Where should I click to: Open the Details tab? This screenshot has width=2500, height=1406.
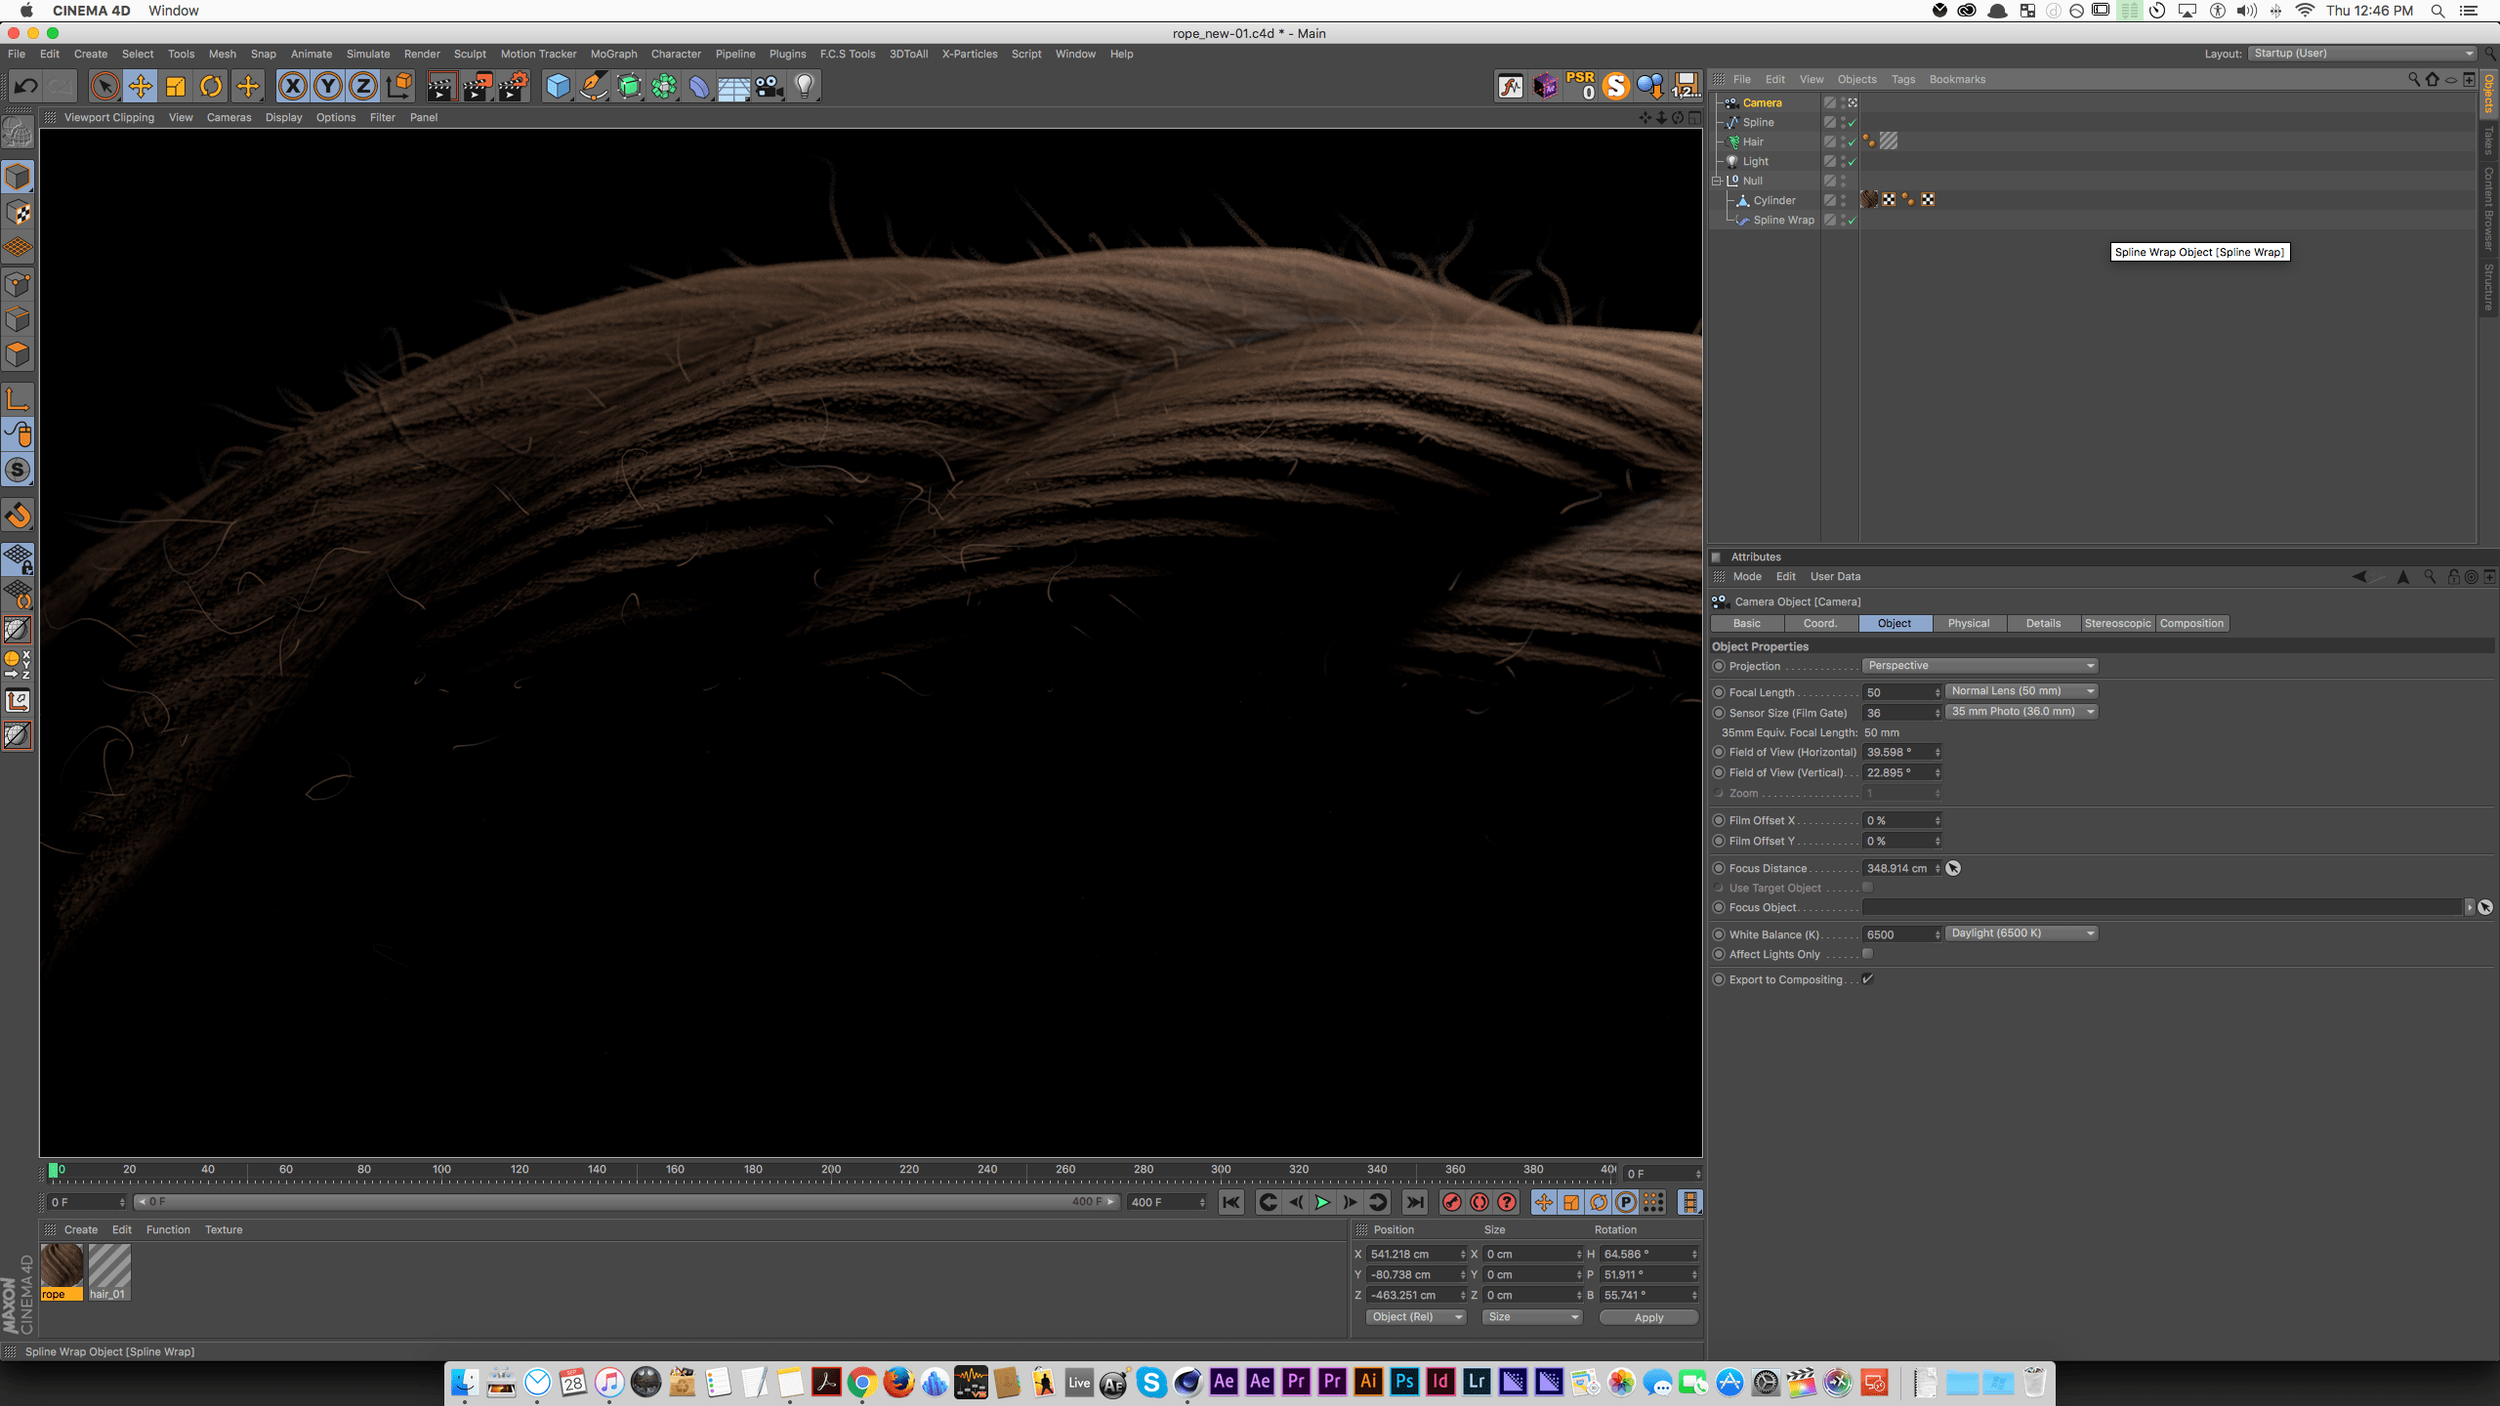pos(2043,624)
